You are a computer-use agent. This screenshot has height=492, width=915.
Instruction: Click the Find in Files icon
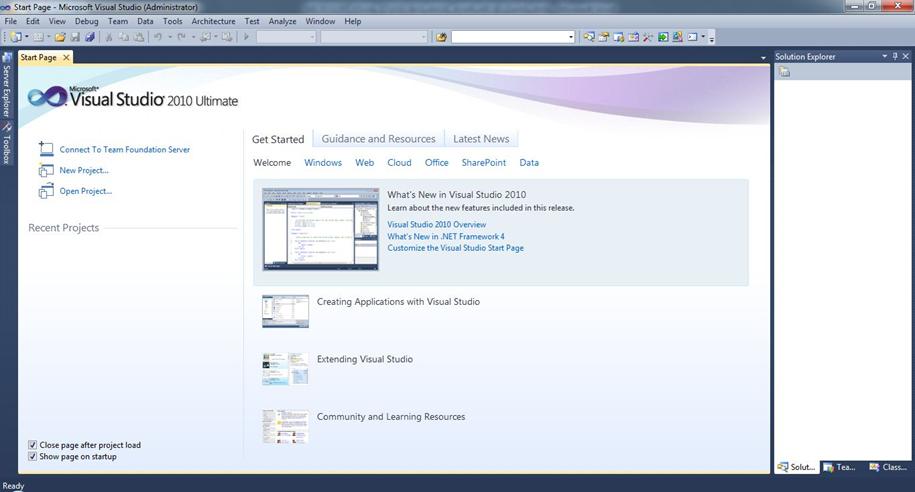[x=441, y=37]
